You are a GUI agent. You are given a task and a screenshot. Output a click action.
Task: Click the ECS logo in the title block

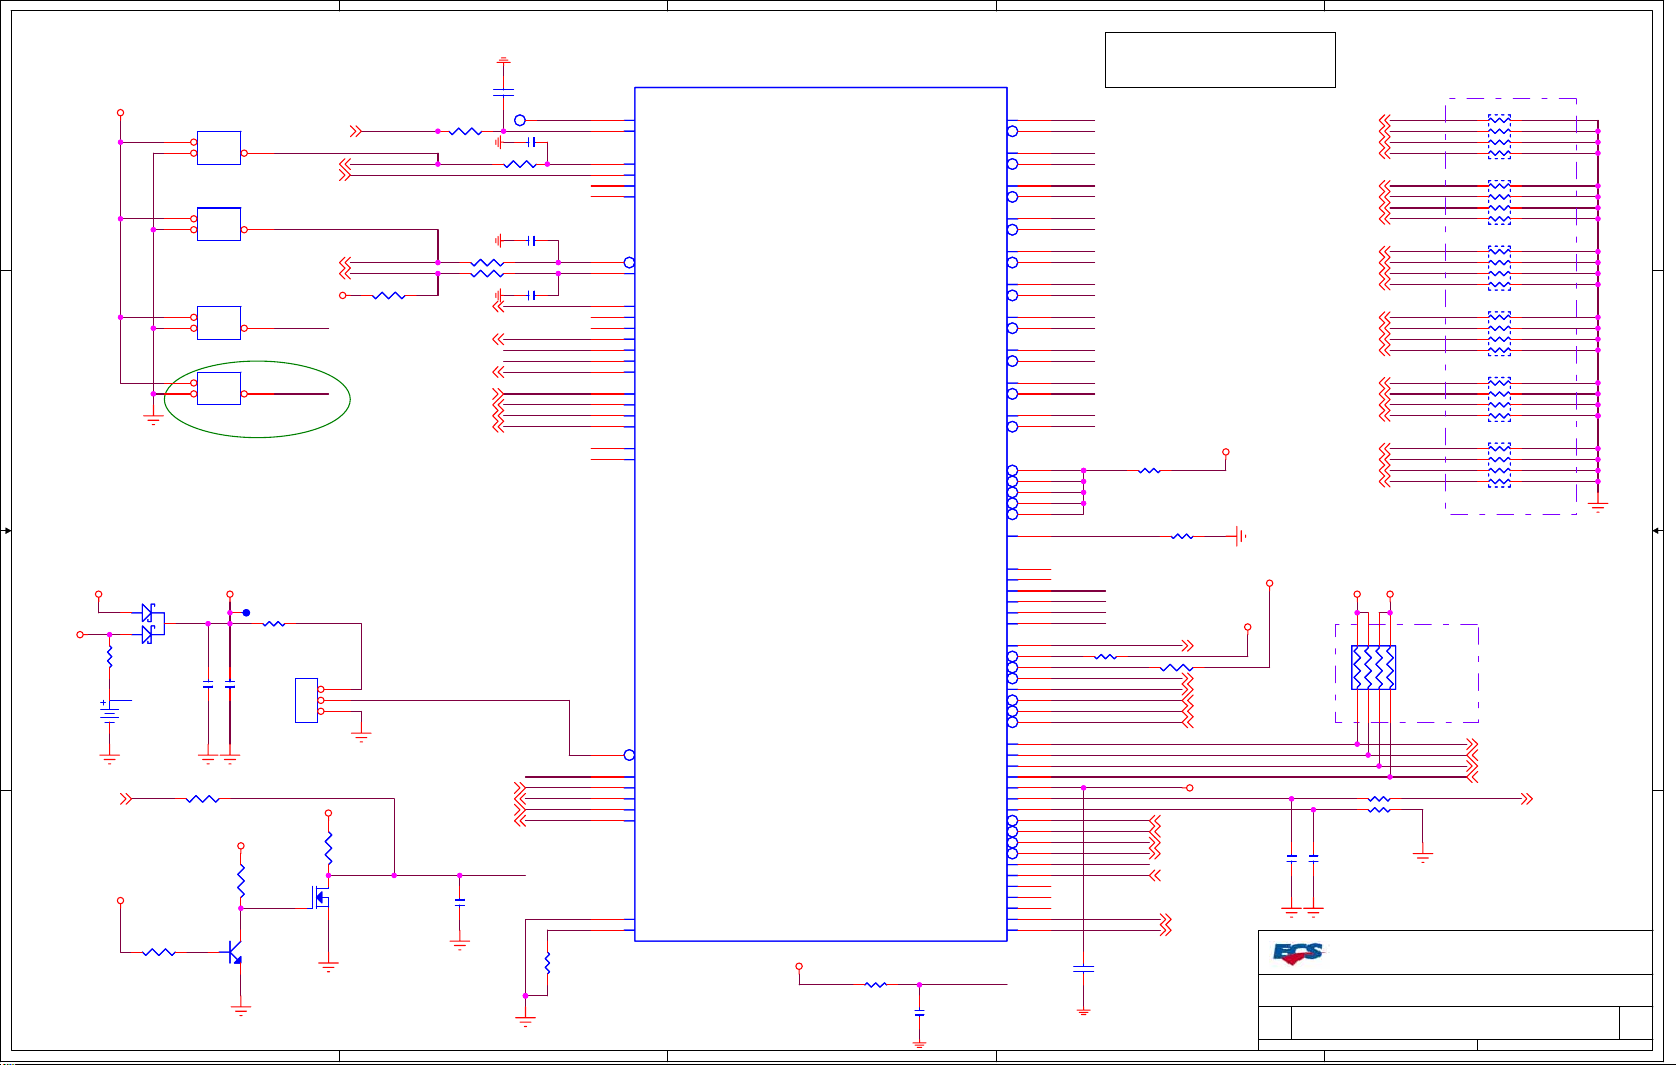[1298, 953]
